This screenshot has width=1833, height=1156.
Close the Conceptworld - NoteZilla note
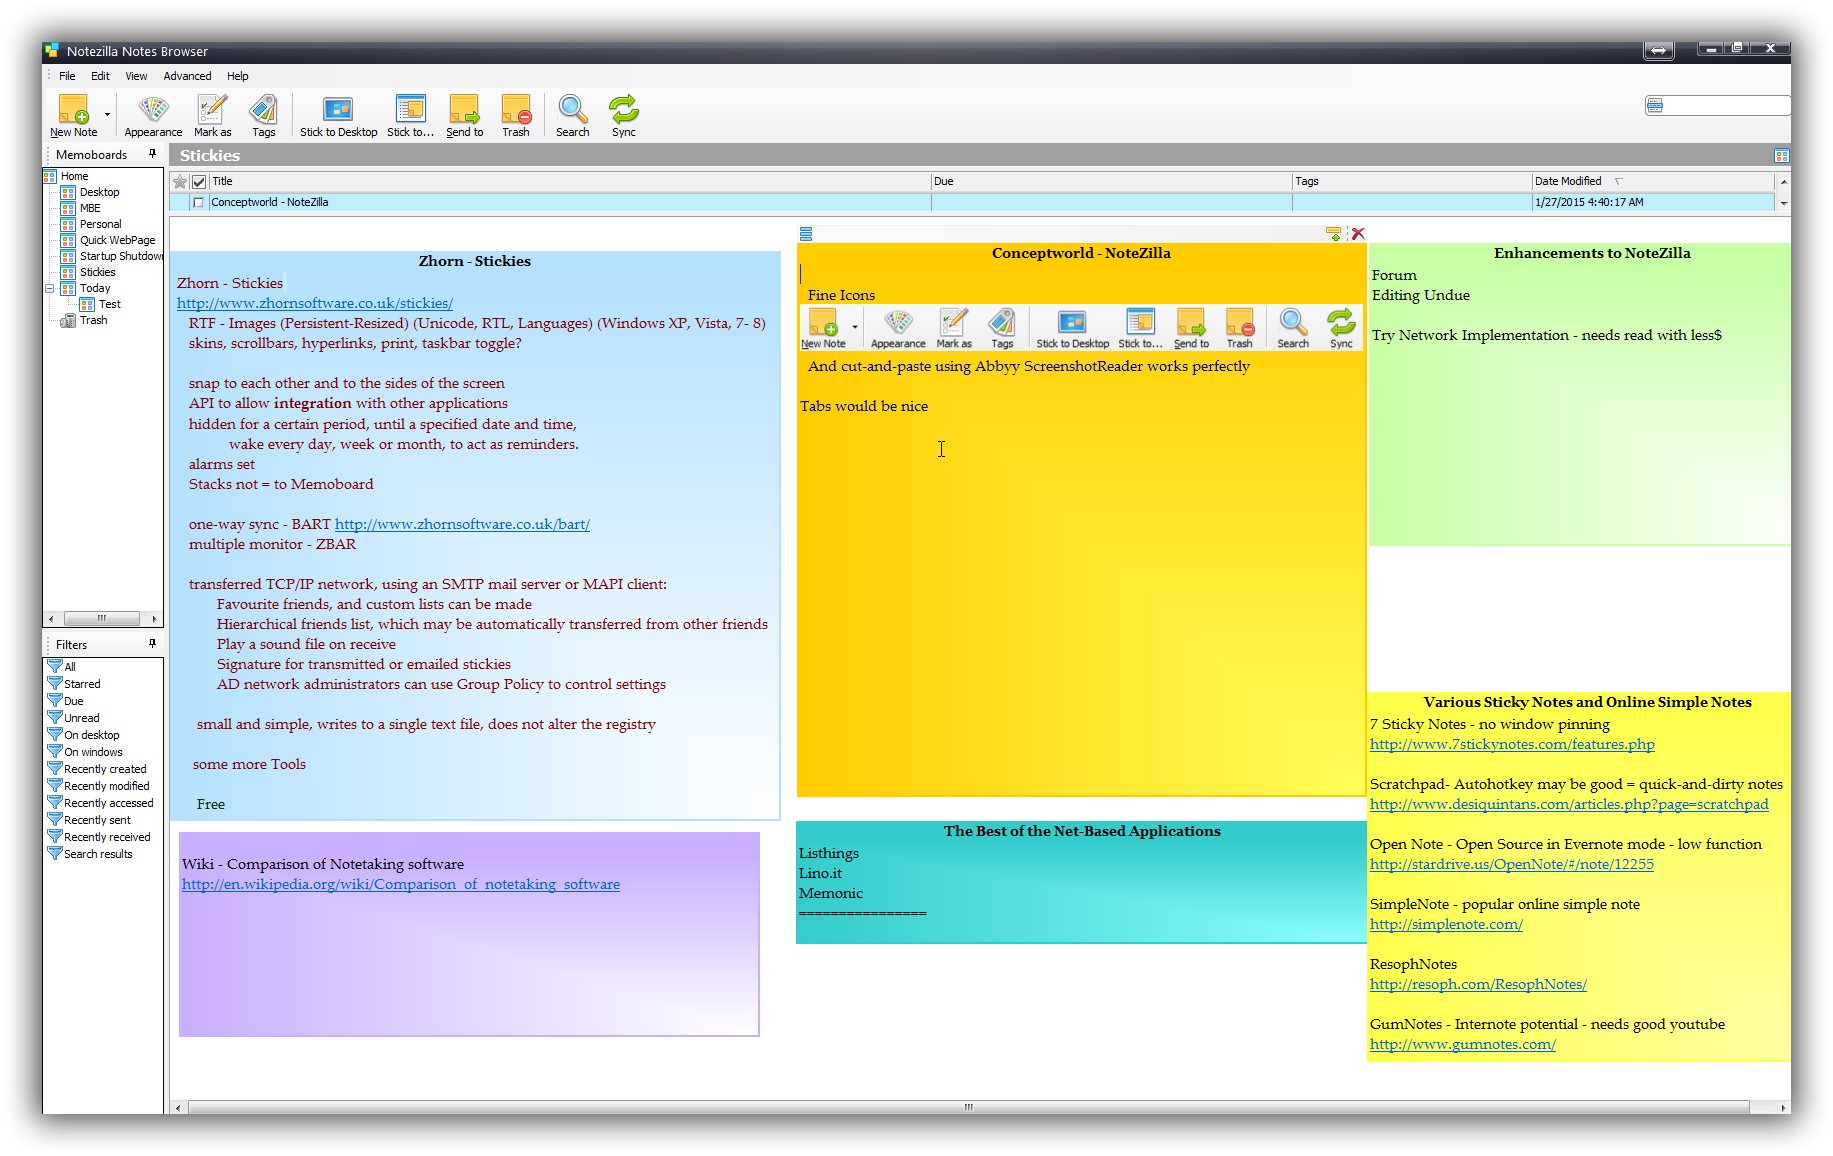pyautogui.click(x=1357, y=234)
